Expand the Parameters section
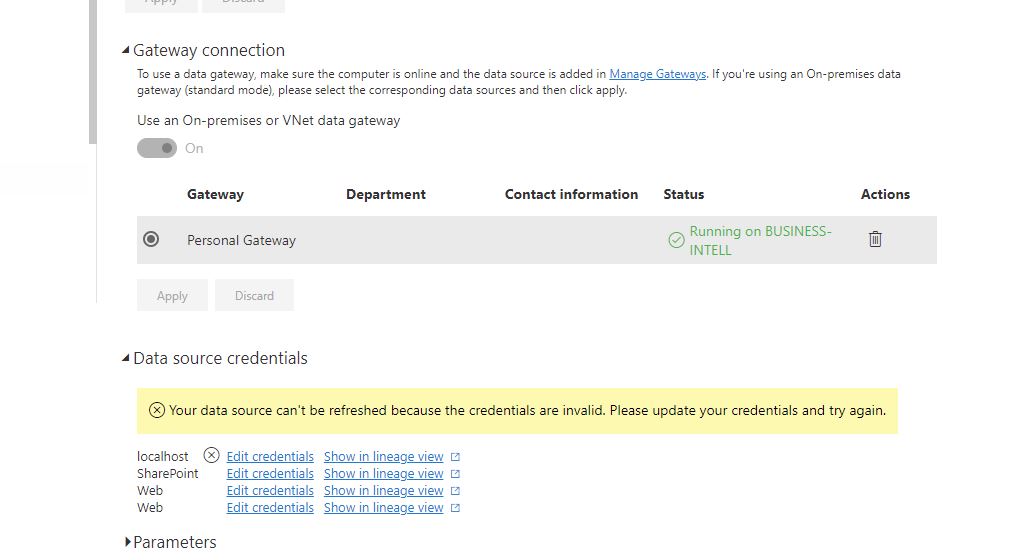1031x560 pixels. (x=128, y=542)
